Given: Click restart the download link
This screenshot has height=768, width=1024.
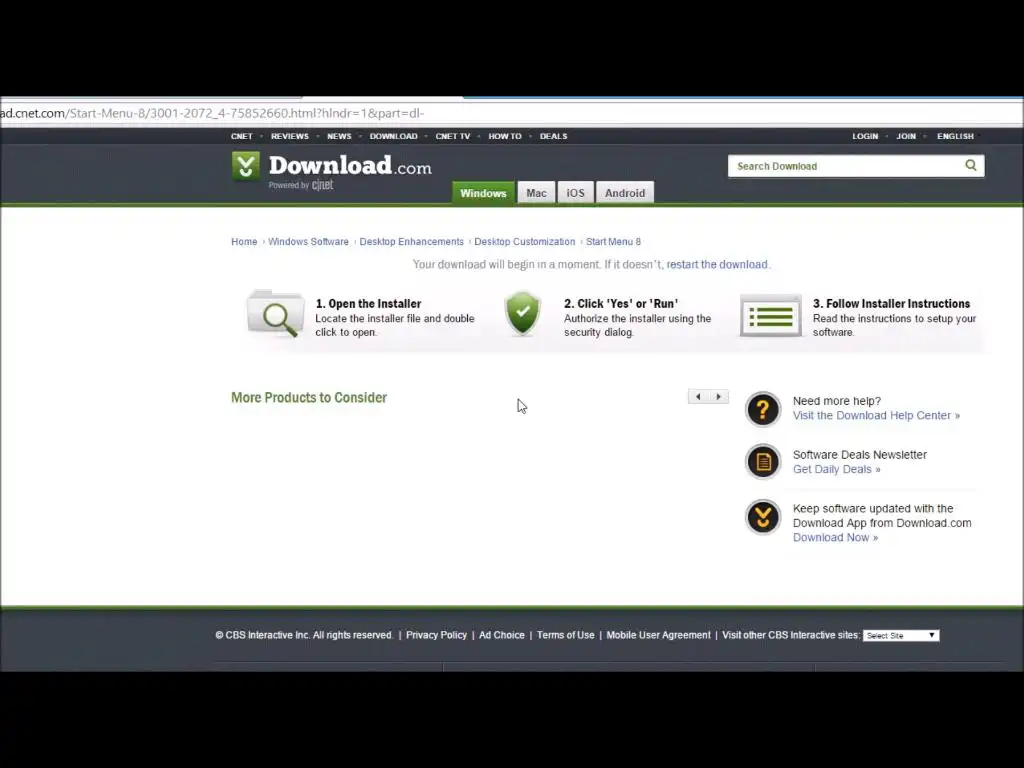Looking at the screenshot, I should pos(717,264).
